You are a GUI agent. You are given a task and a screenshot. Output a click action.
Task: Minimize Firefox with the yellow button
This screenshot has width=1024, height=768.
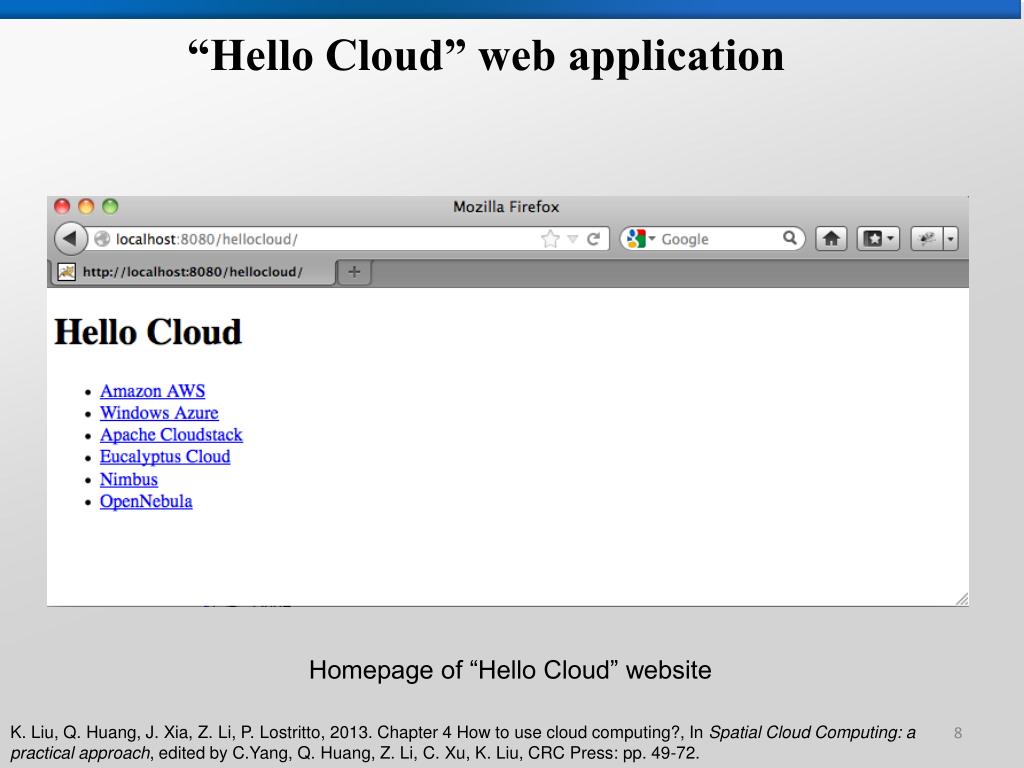(x=86, y=207)
